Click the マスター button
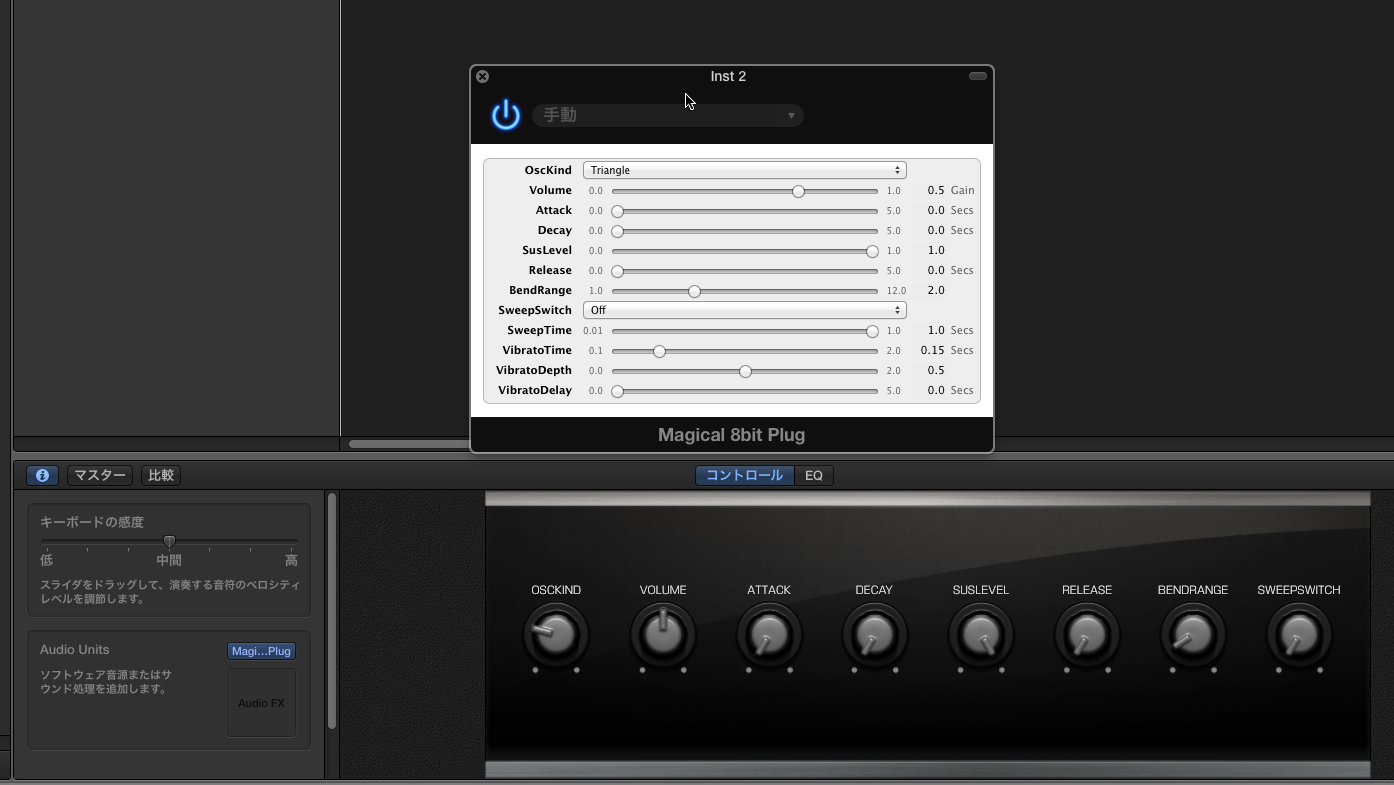This screenshot has height=785, width=1394. pos(100,476)
